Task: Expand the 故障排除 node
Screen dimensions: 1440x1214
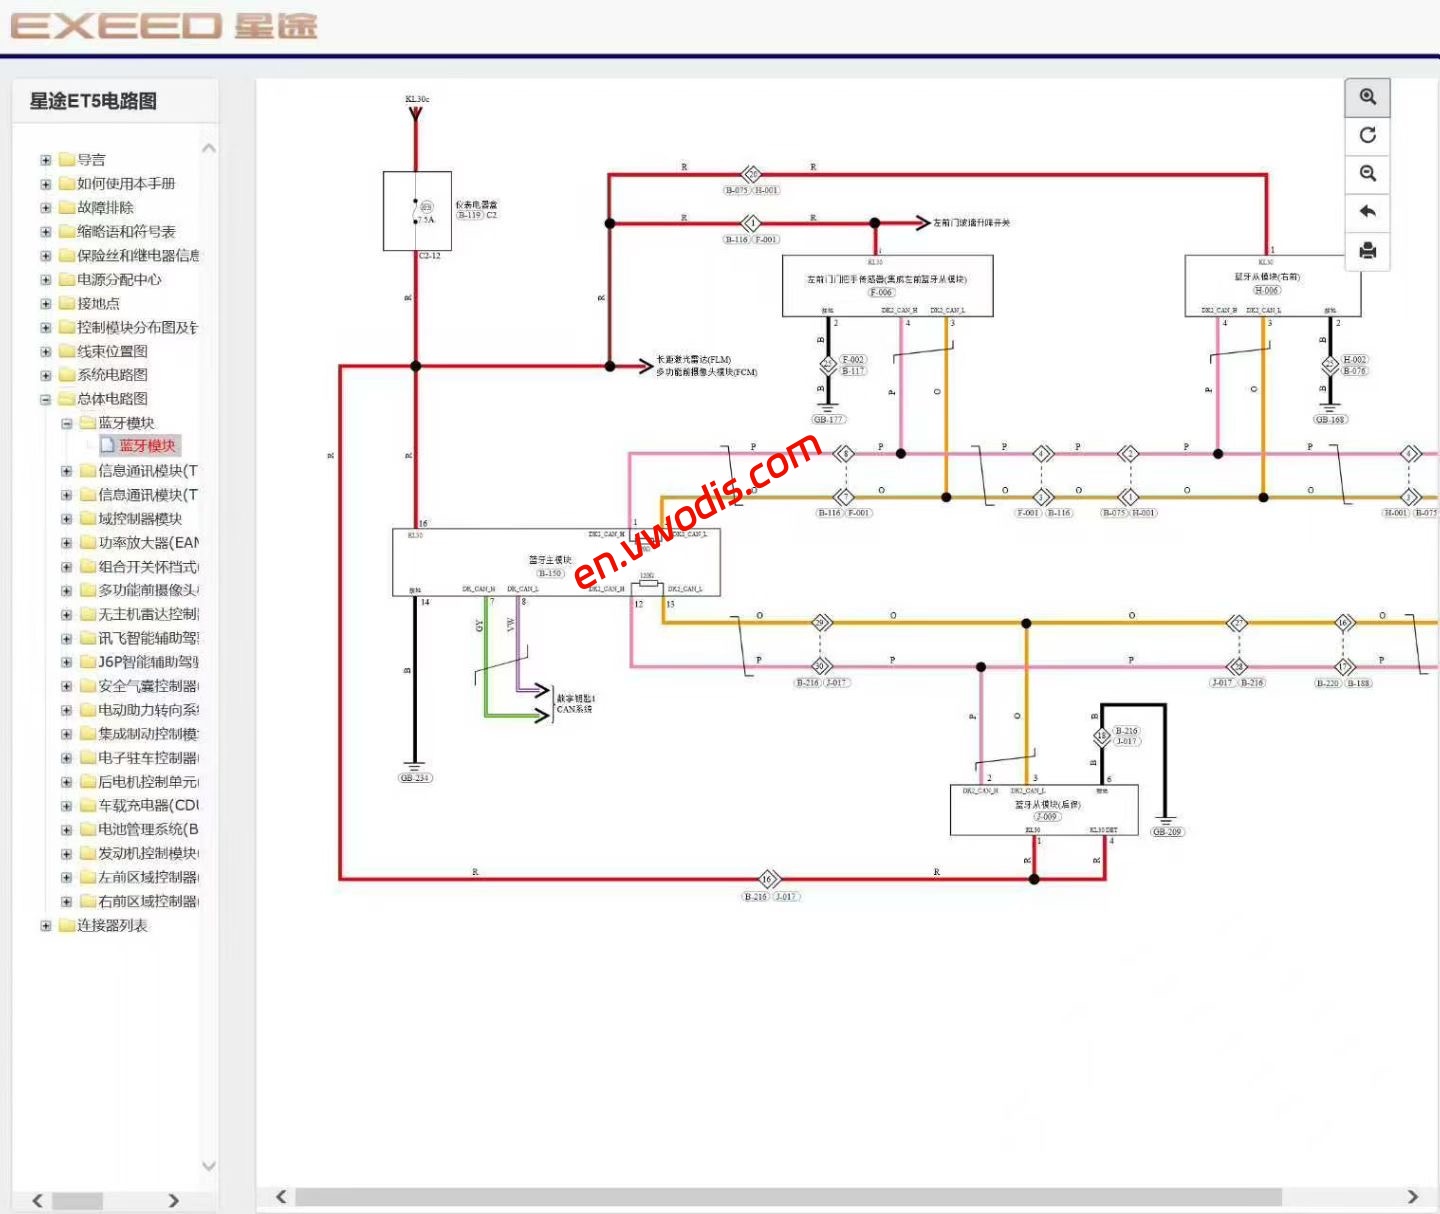Action: tap(45, 207)
